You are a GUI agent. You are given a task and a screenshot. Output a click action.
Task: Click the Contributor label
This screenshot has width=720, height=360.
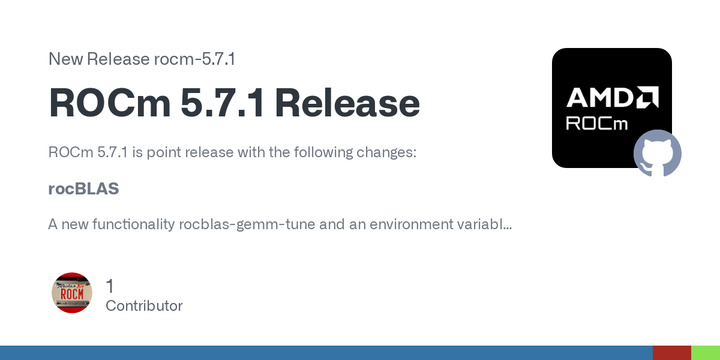tap(144, 306)
